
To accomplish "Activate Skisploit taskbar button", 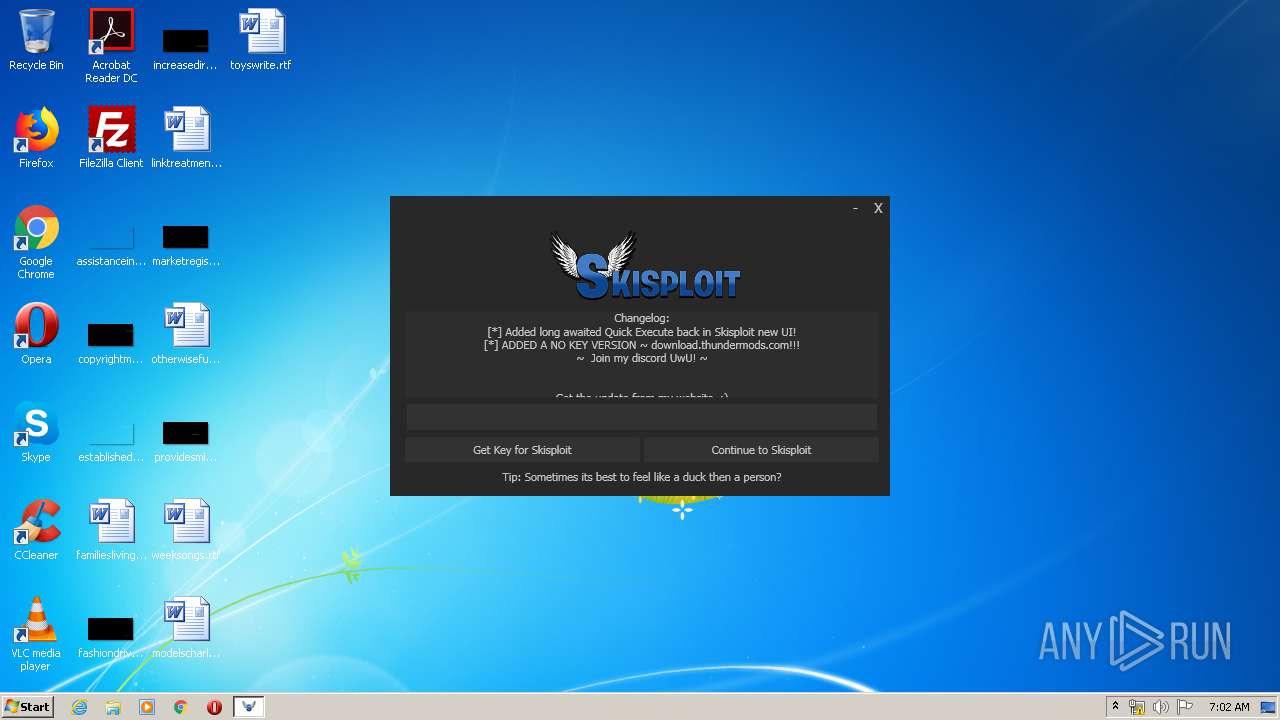I will [x=249, y=707].
